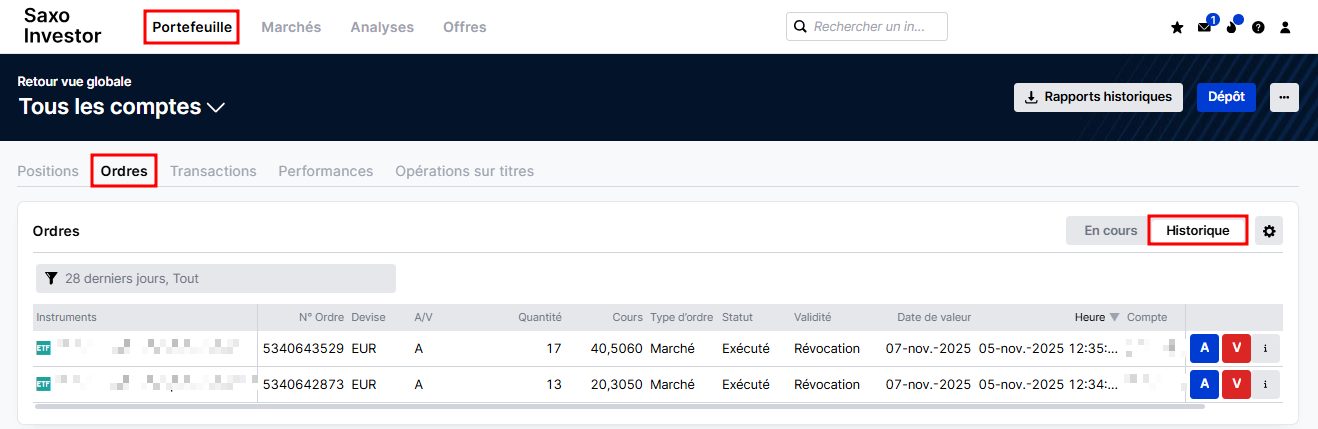
Task: Select the Historique orders view
Action: 1197,231
